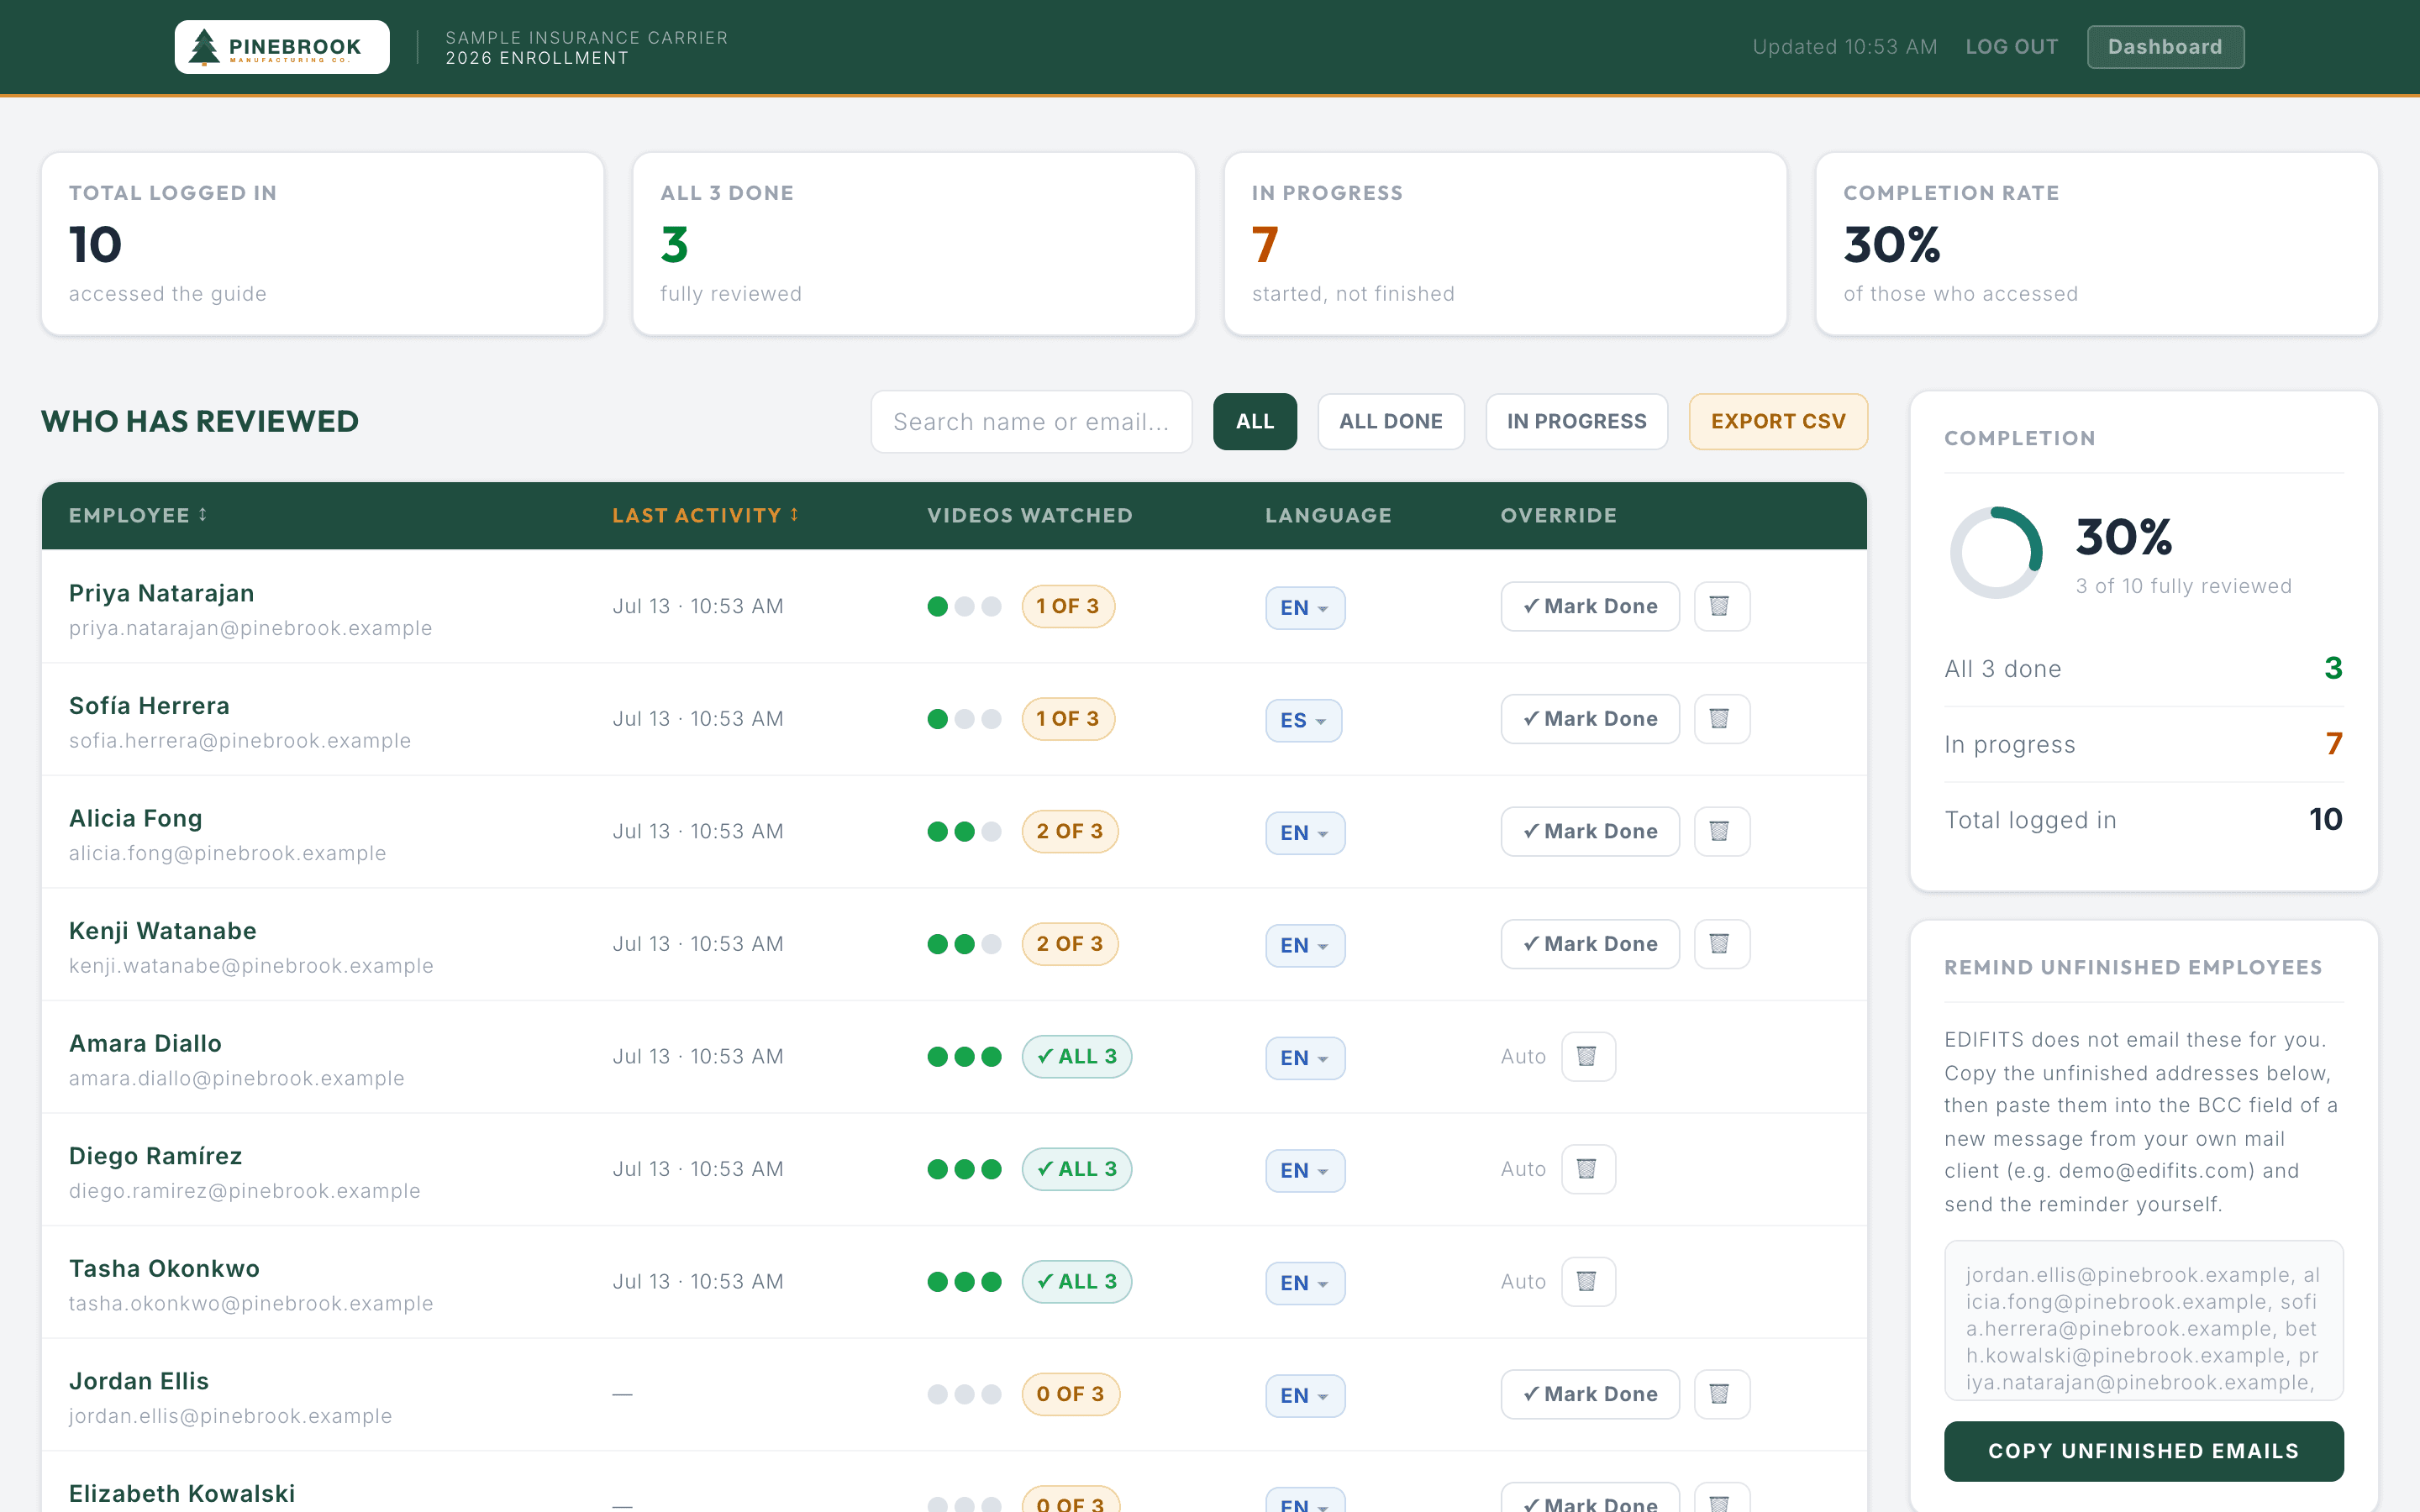Export the list as CSV

[x=1778, y=421]
